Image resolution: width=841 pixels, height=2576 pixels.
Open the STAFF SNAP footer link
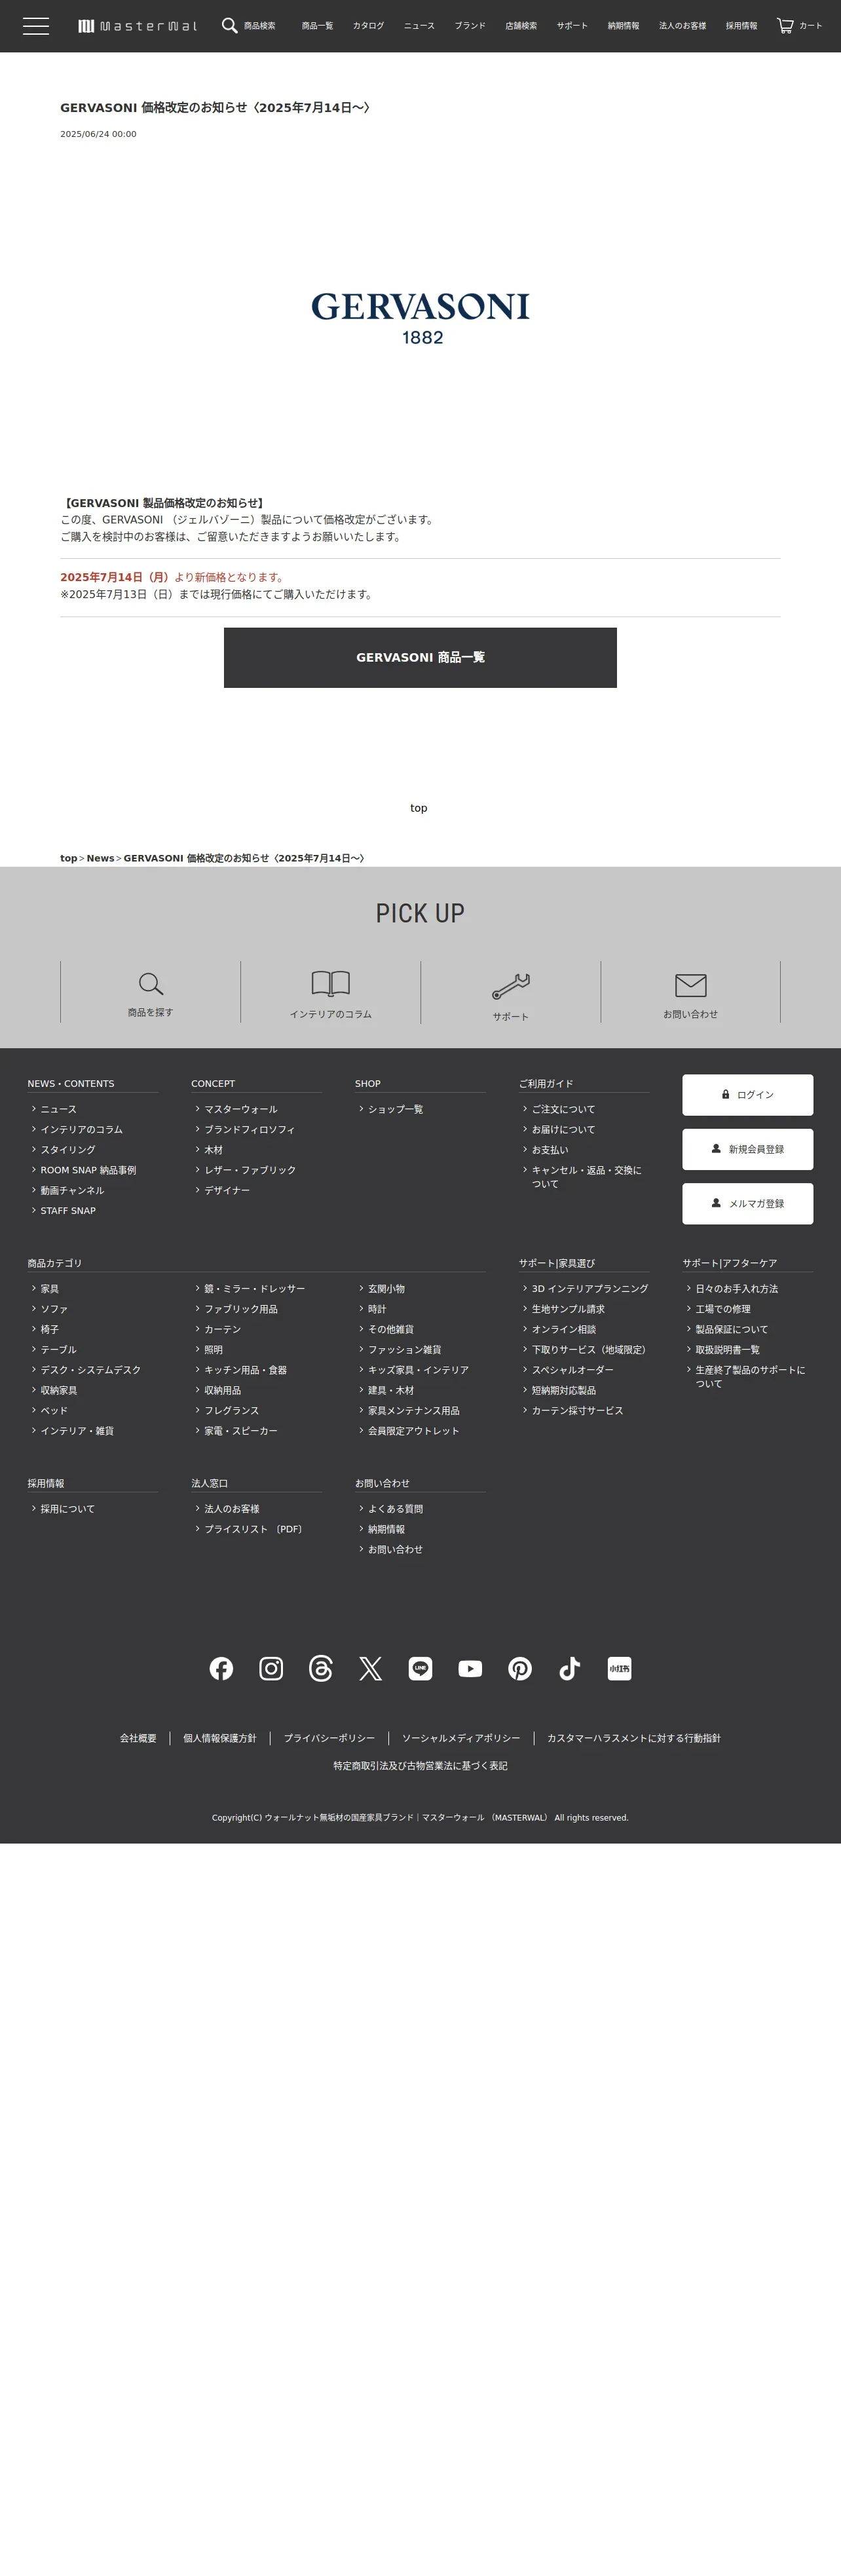coord(68,1210)
